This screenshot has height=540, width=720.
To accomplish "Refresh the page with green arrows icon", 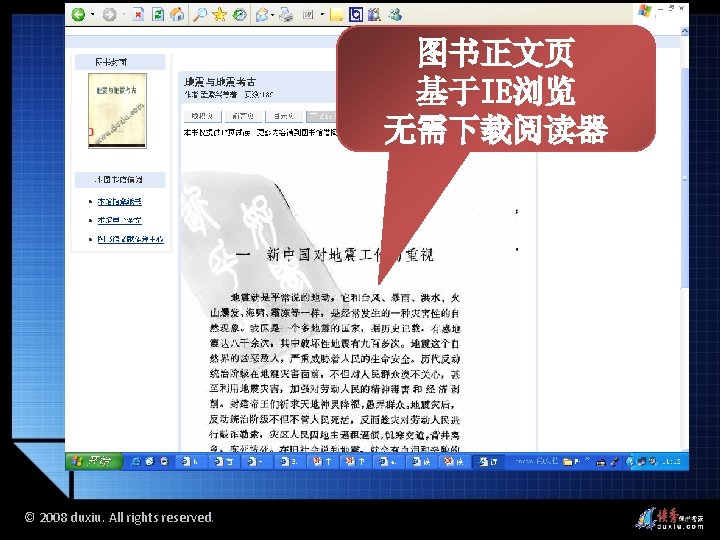I will [x=158, y=15].
